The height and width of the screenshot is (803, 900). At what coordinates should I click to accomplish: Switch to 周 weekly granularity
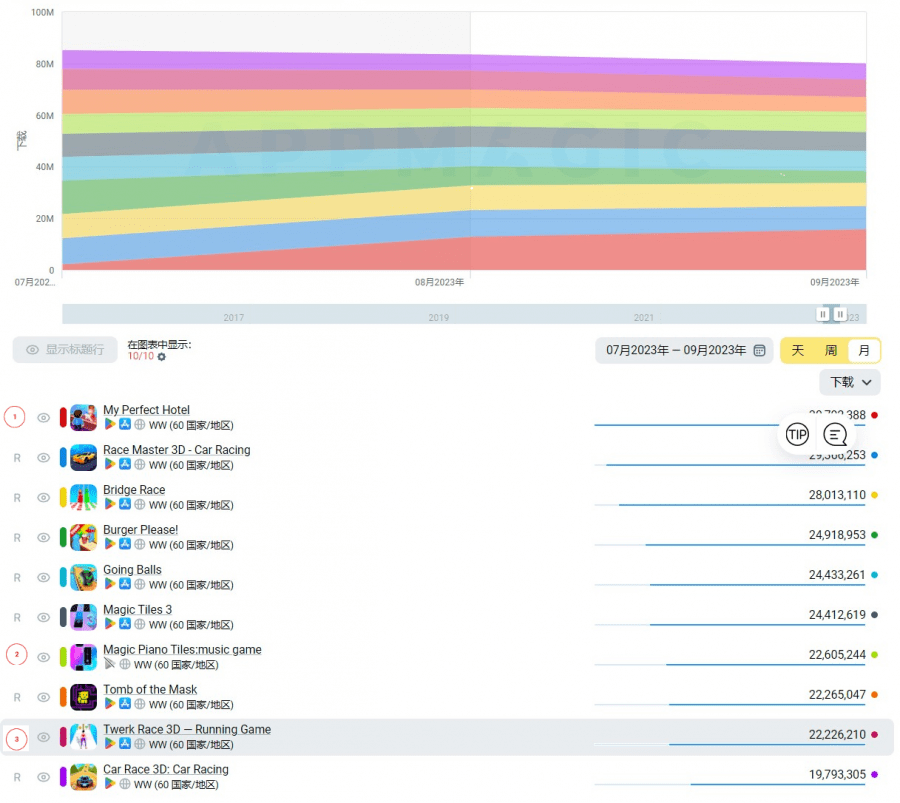click(x=831, y=350)
